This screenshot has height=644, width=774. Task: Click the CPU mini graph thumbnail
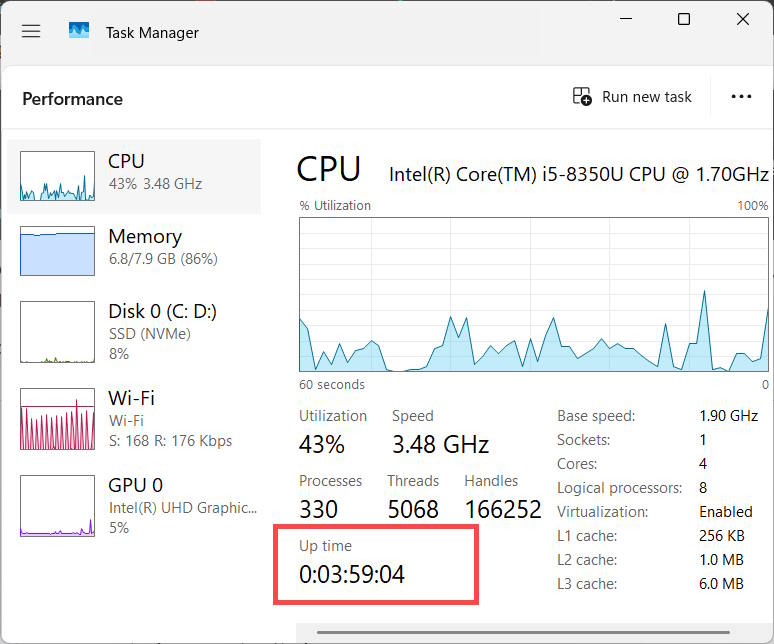point(57,176)
